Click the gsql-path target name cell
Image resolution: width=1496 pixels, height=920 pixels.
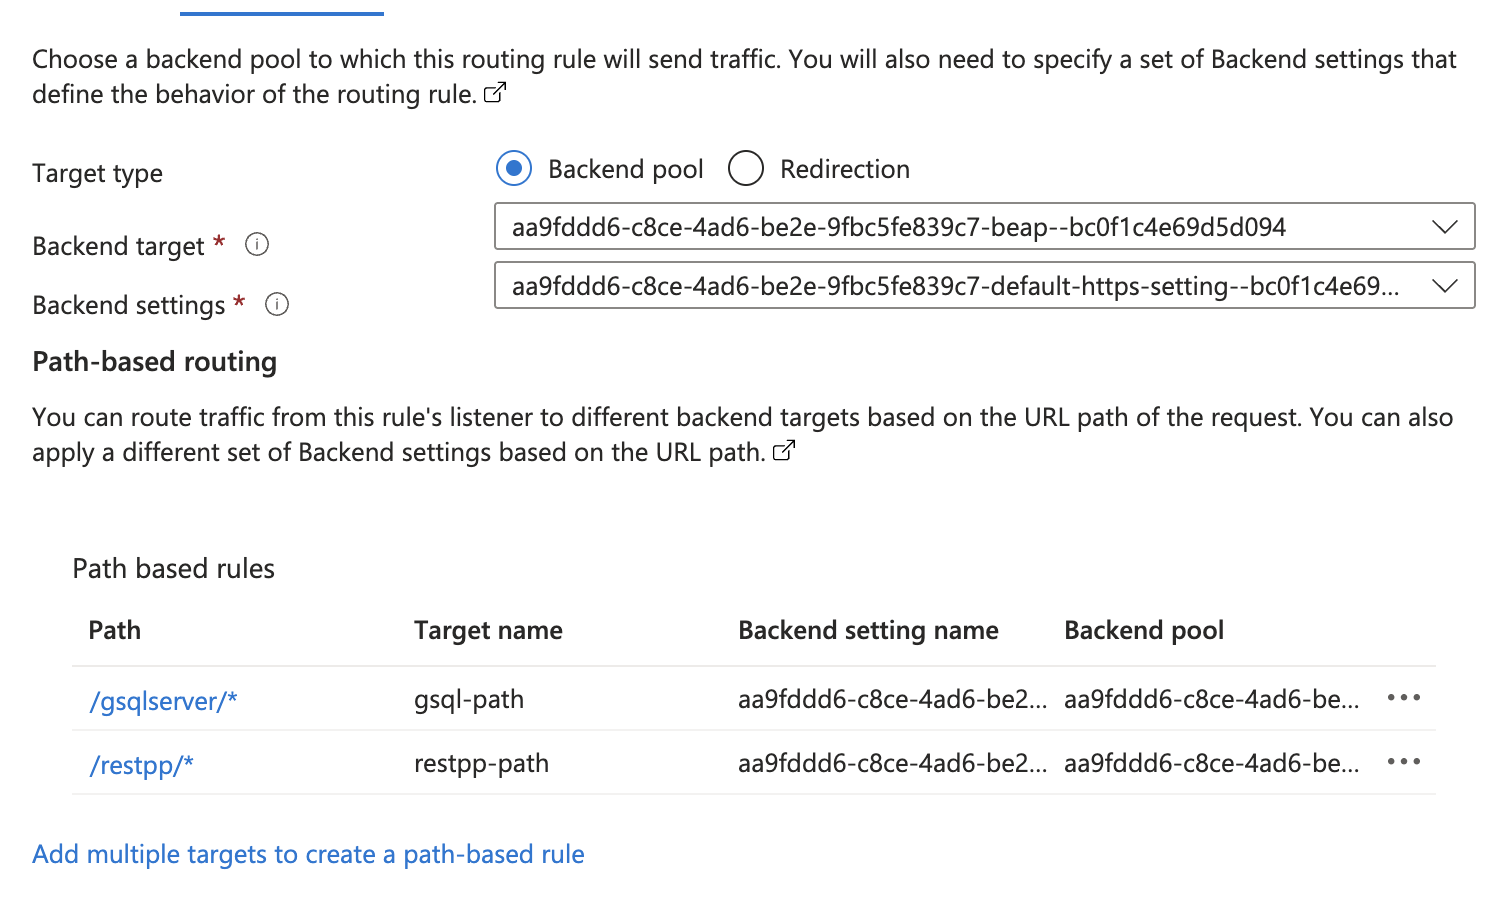click(x=469, y=699)
